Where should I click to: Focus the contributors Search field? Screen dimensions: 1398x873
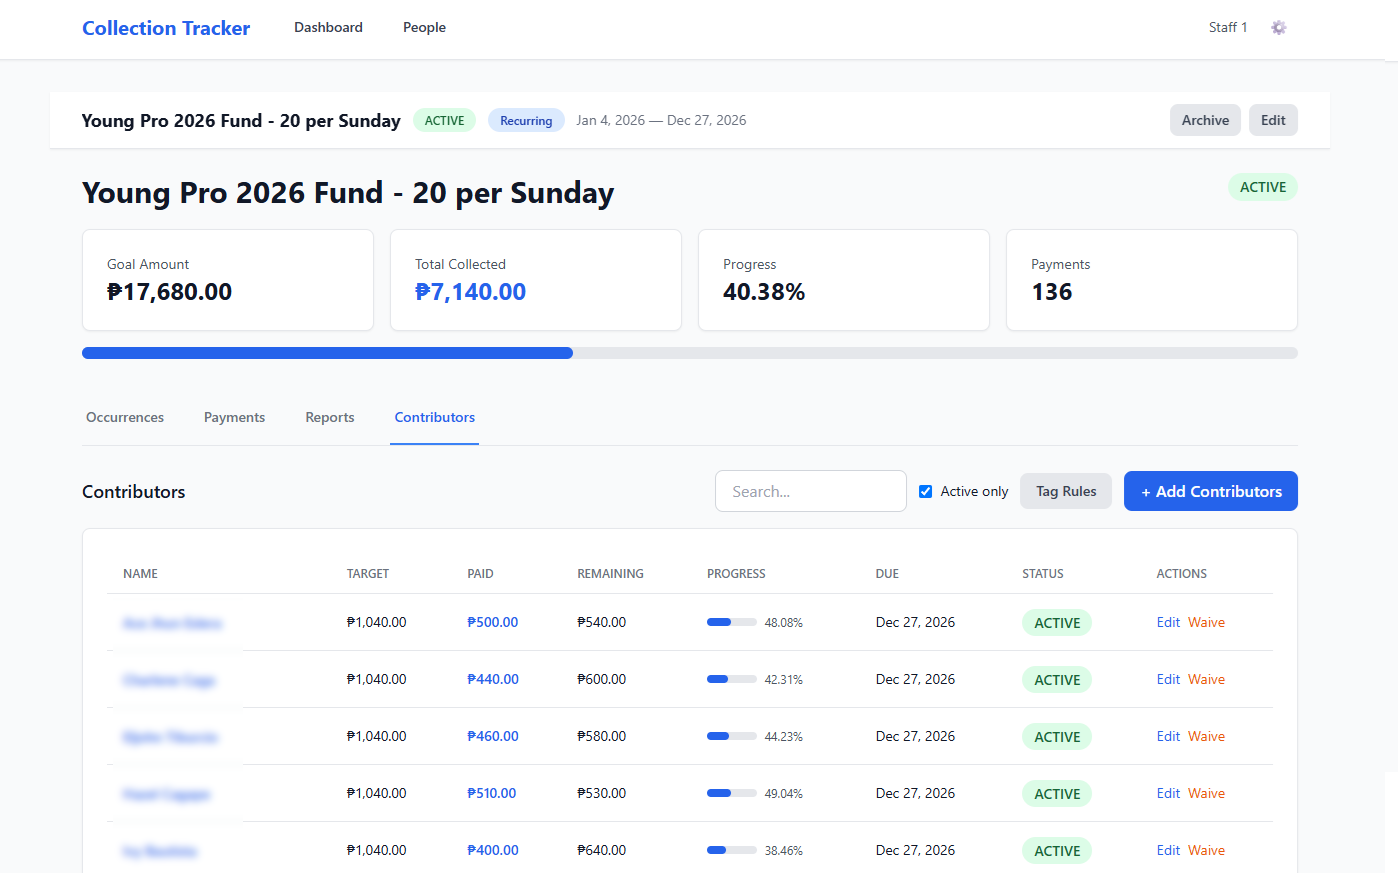click(810, 491)
